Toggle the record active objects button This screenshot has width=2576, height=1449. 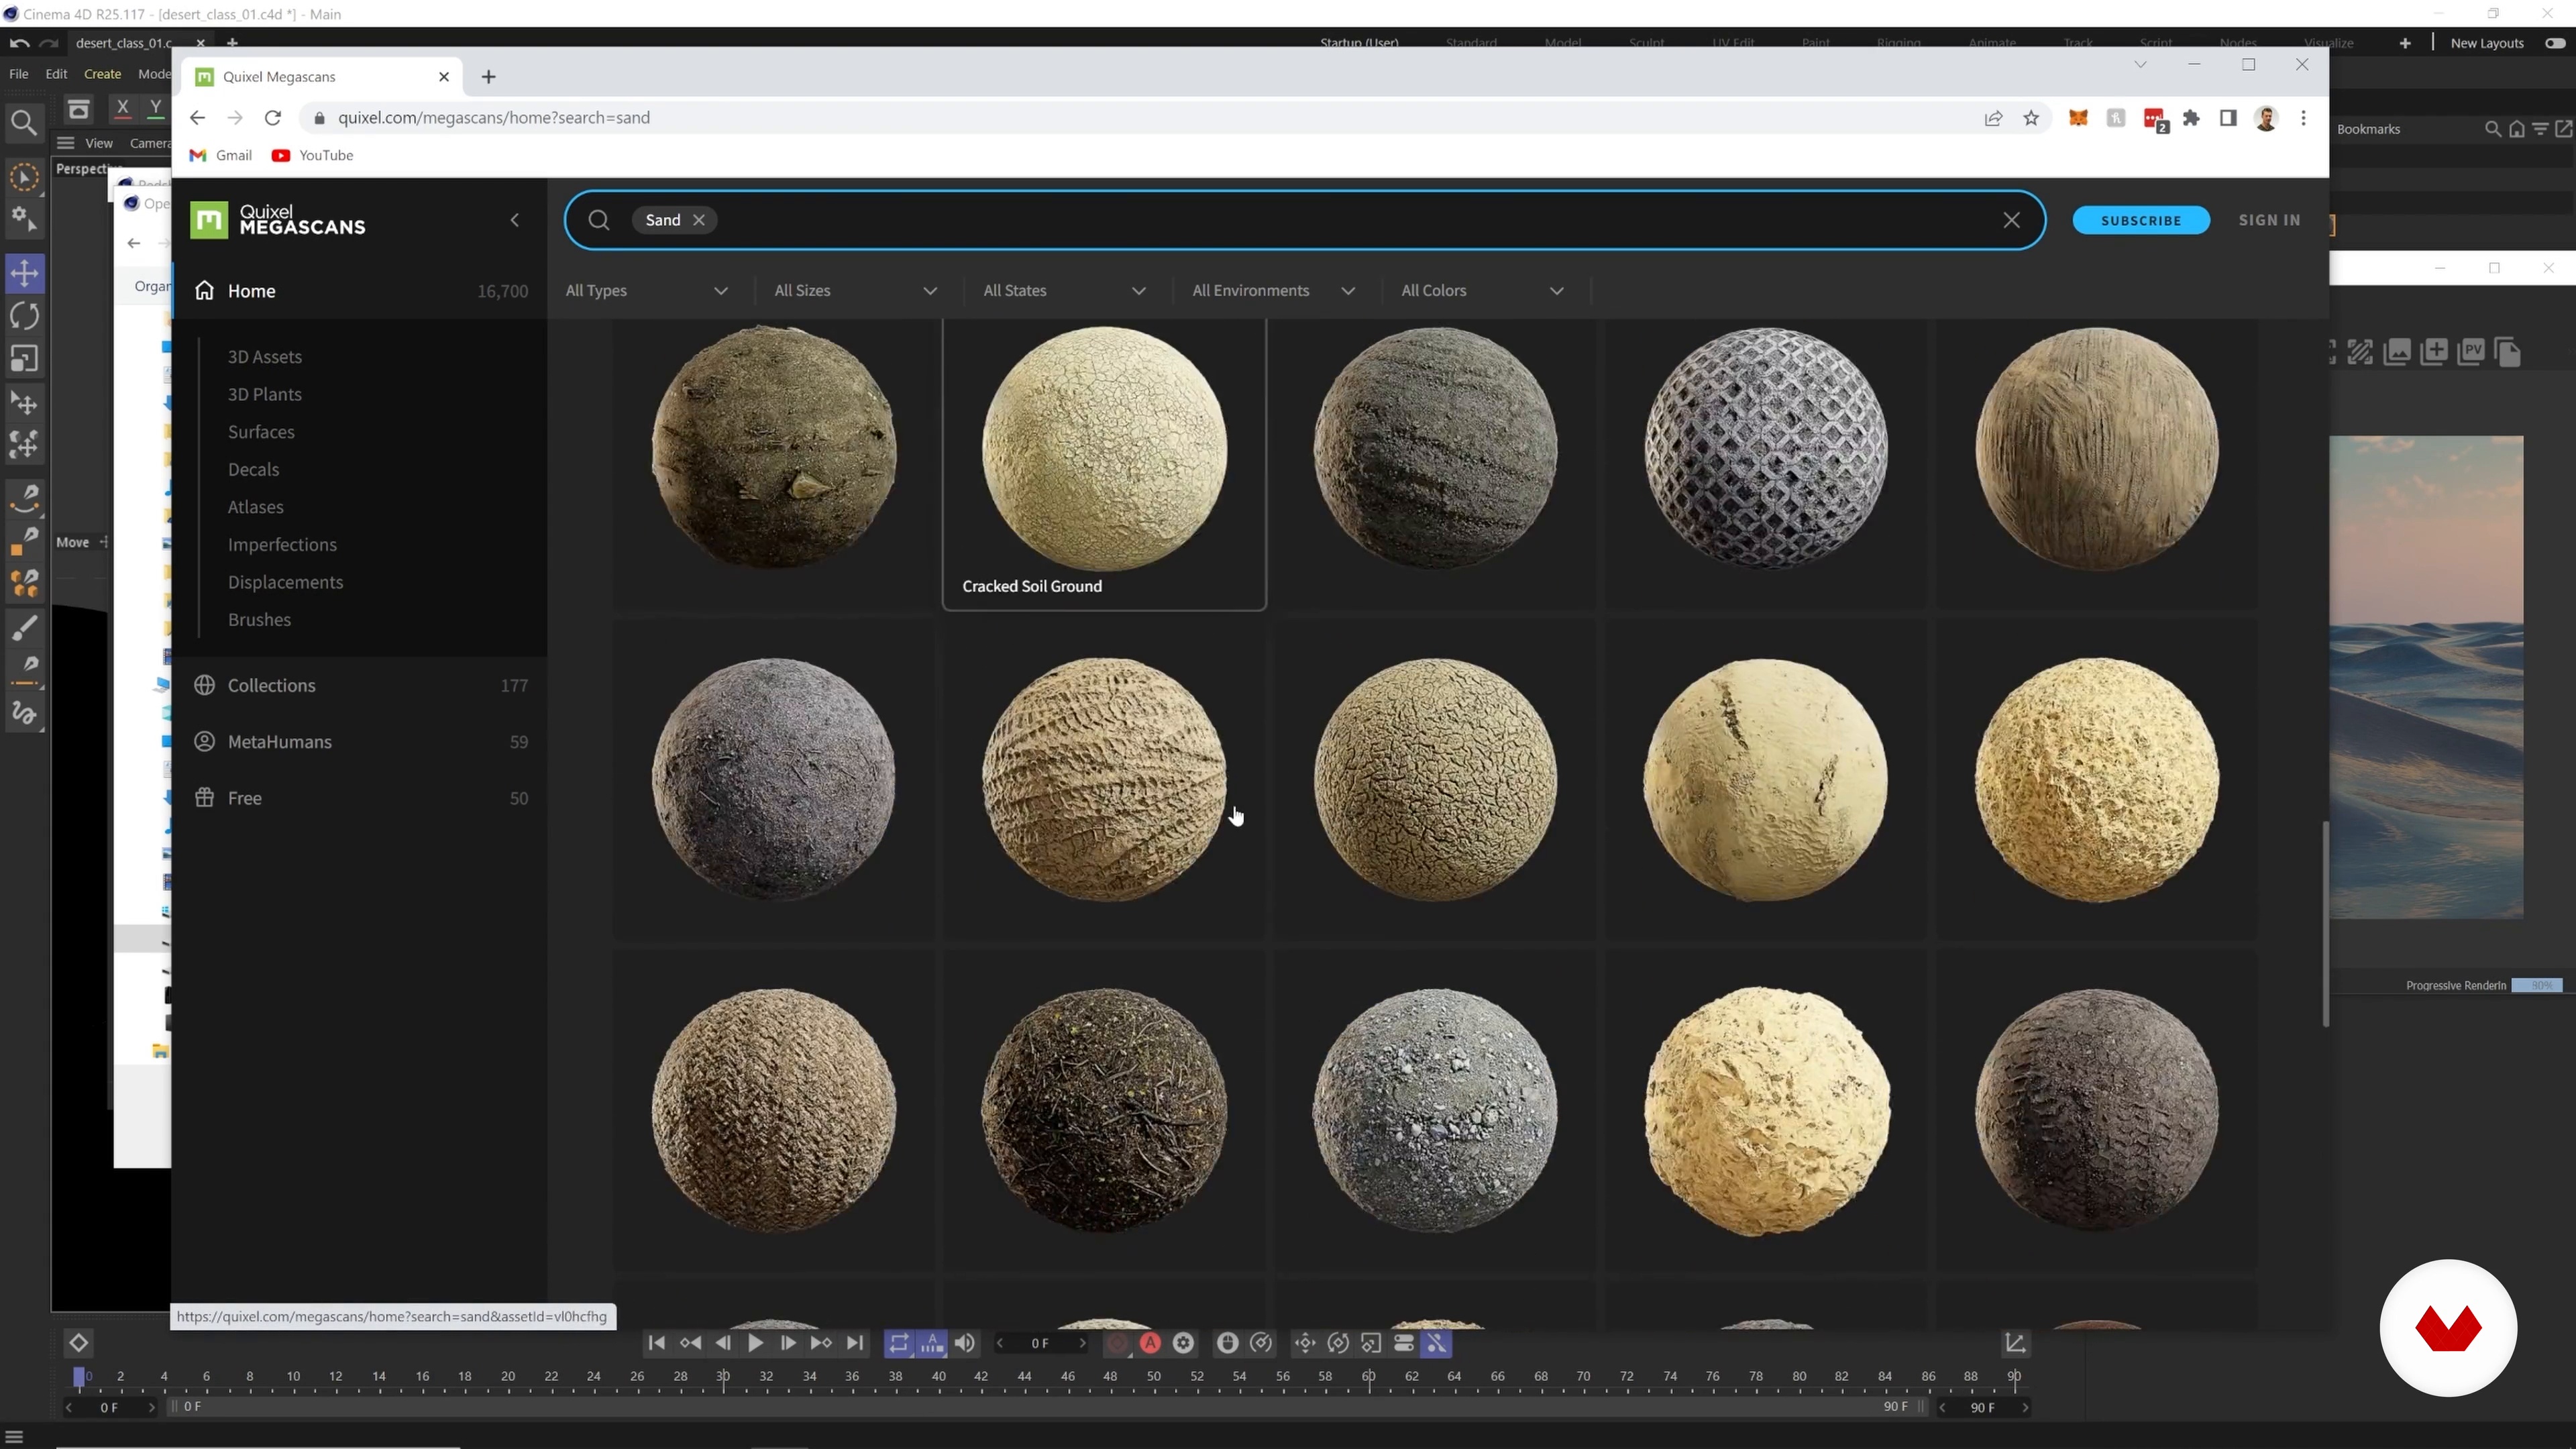click(x=1117, y=1343)
